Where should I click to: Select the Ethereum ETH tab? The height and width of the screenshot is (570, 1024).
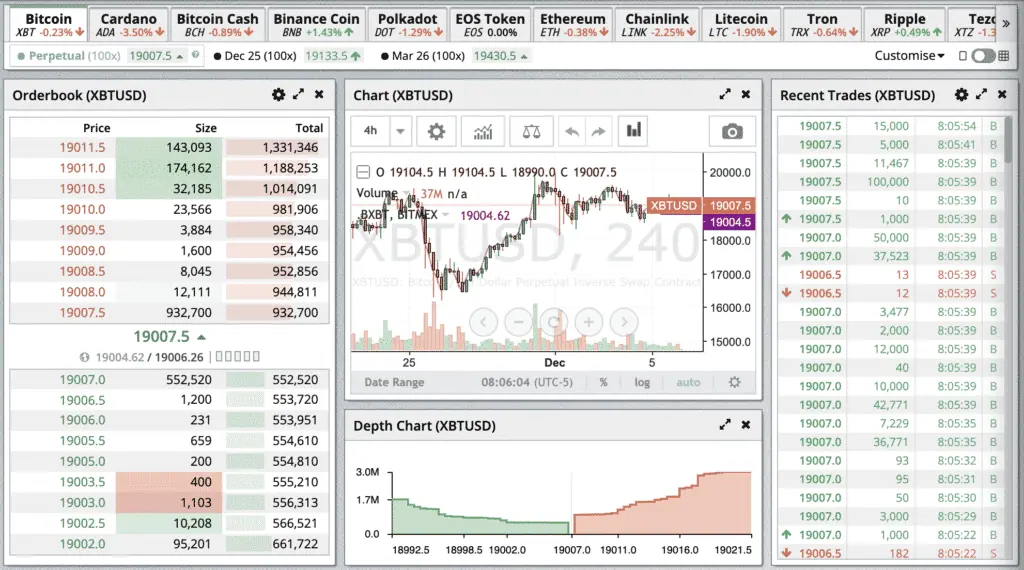click(x=573, y=25)
